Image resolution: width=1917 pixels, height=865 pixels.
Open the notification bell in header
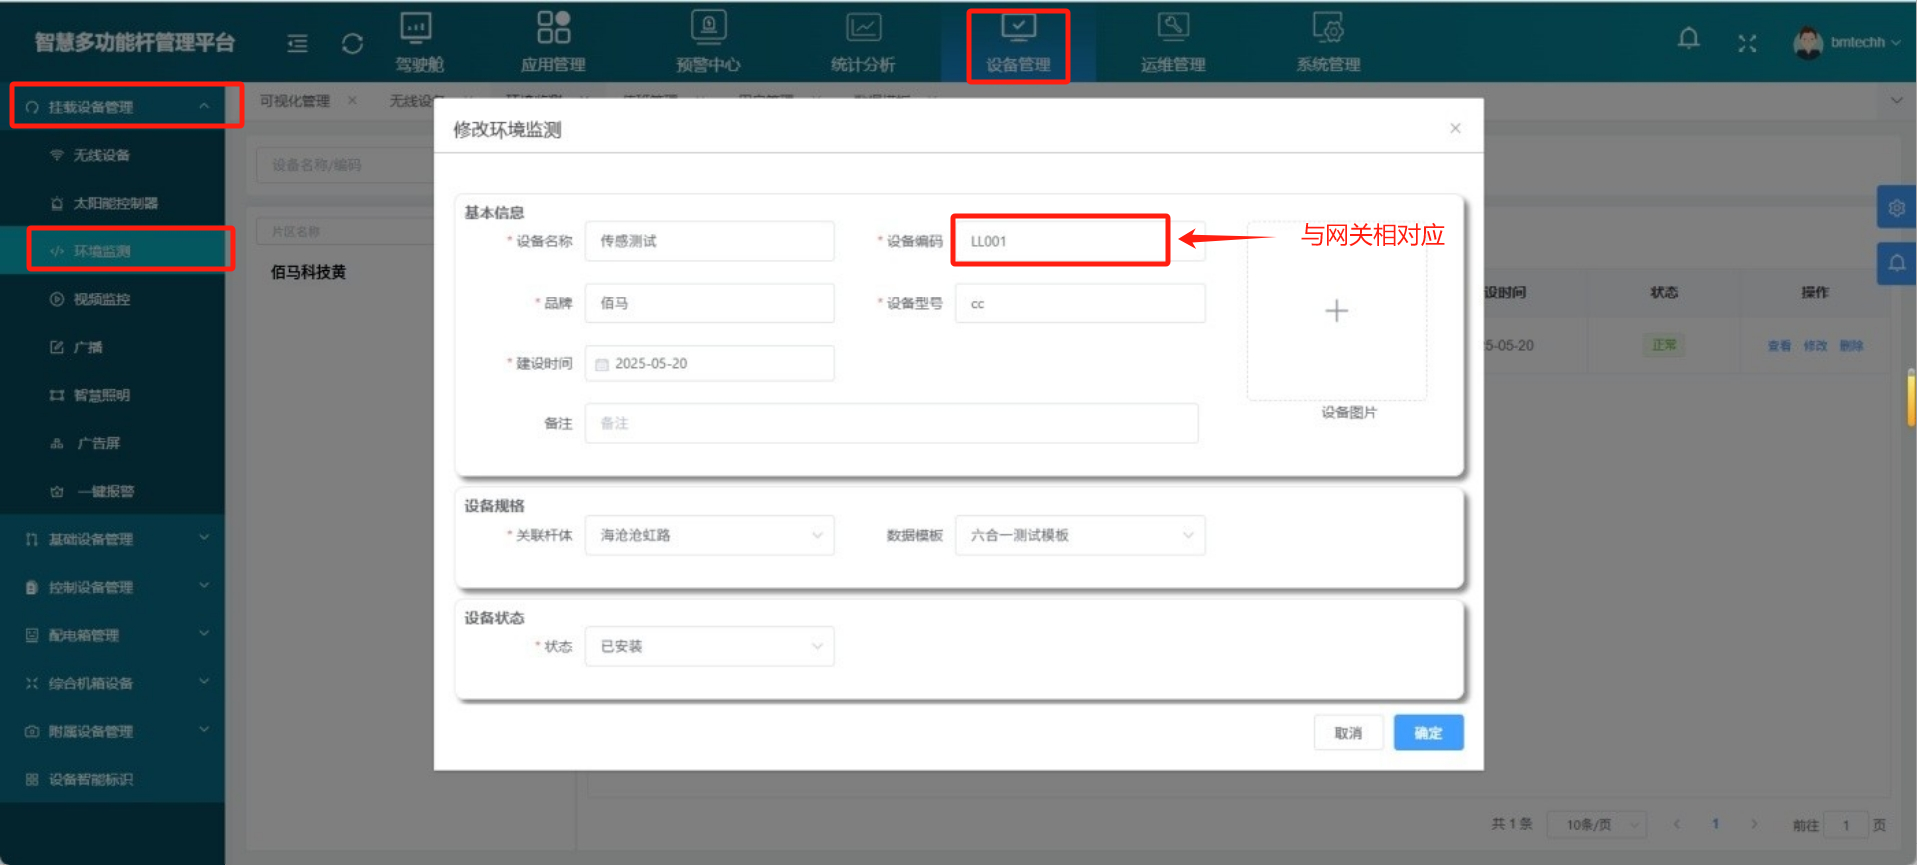point(1688,40)
